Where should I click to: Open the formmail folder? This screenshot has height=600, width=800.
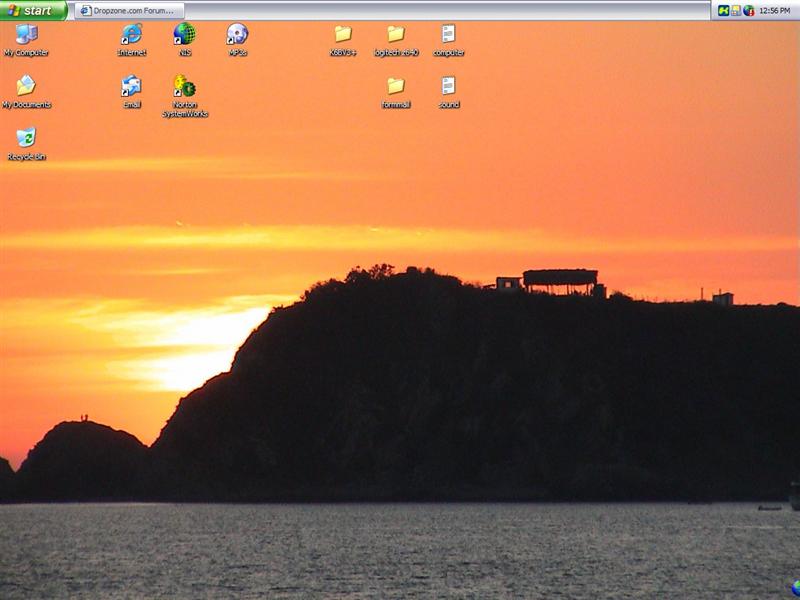pos(396,87)
